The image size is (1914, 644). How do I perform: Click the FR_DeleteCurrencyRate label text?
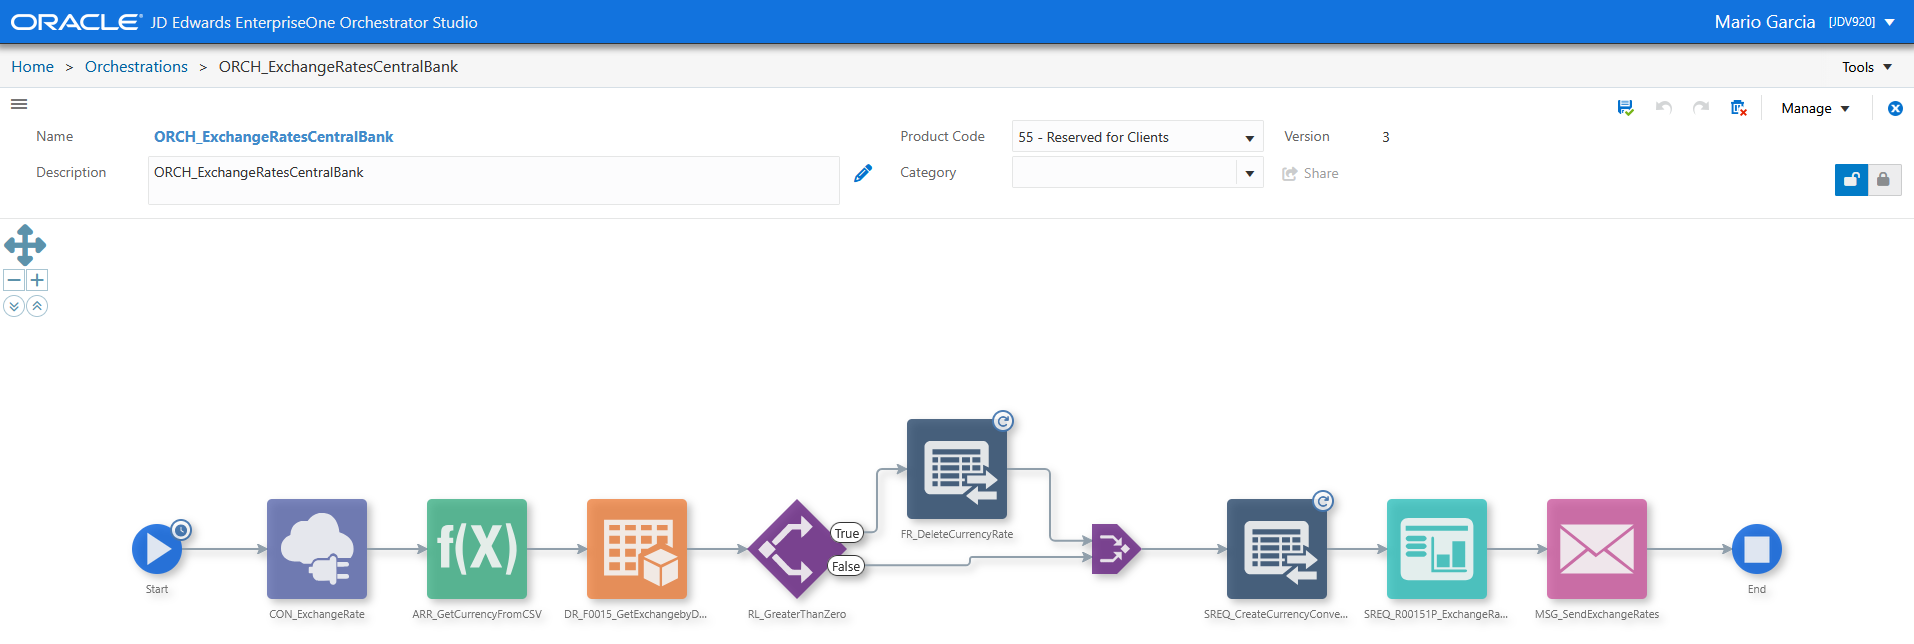pyautogui.click(x=957, y=534)
